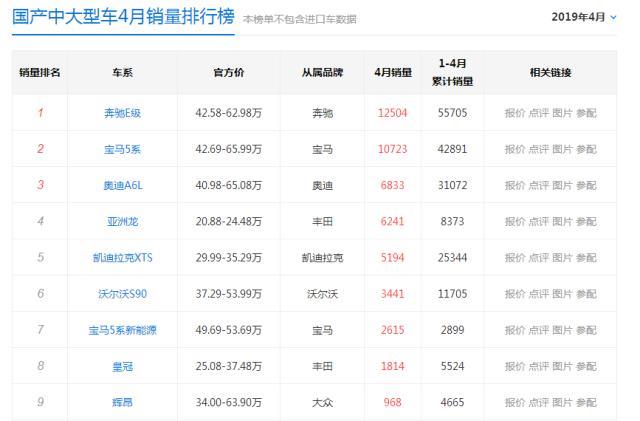Click 点评 link in the 奔驰E级 row
The width and height of the screenshot is (640, 421).
click(x=539, y=113)
